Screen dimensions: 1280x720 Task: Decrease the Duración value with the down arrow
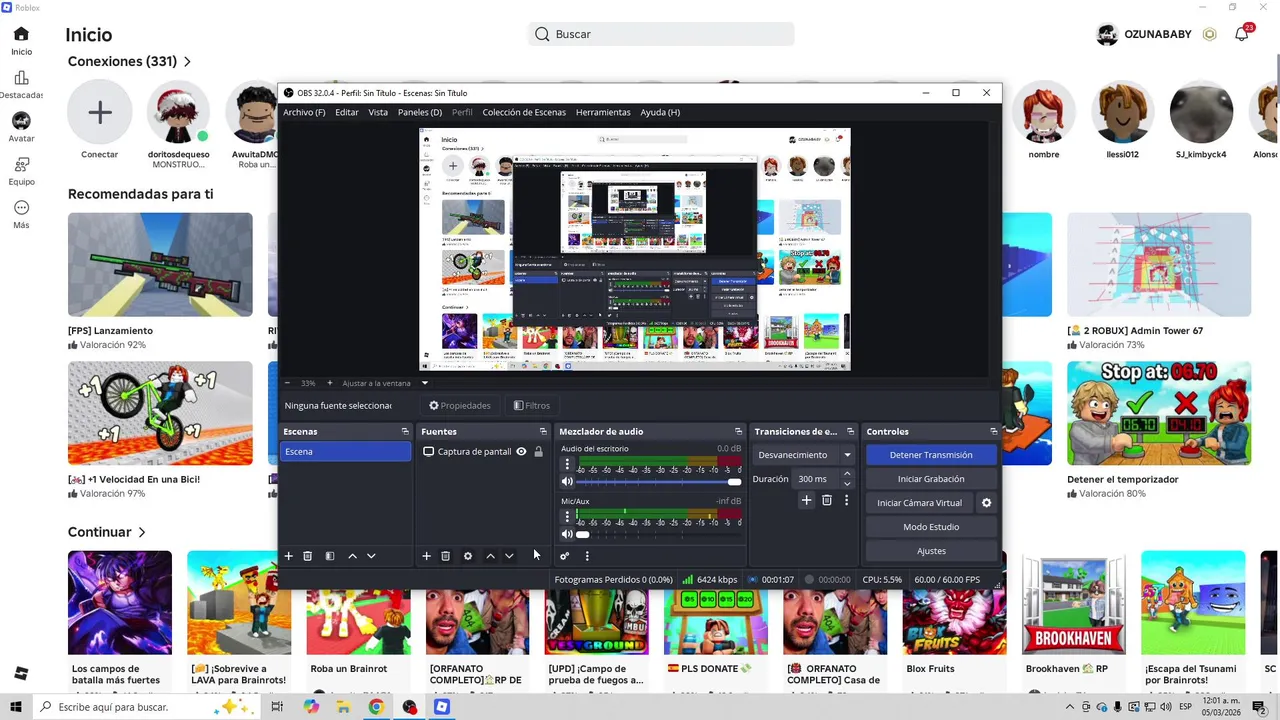tap(847, 484)
